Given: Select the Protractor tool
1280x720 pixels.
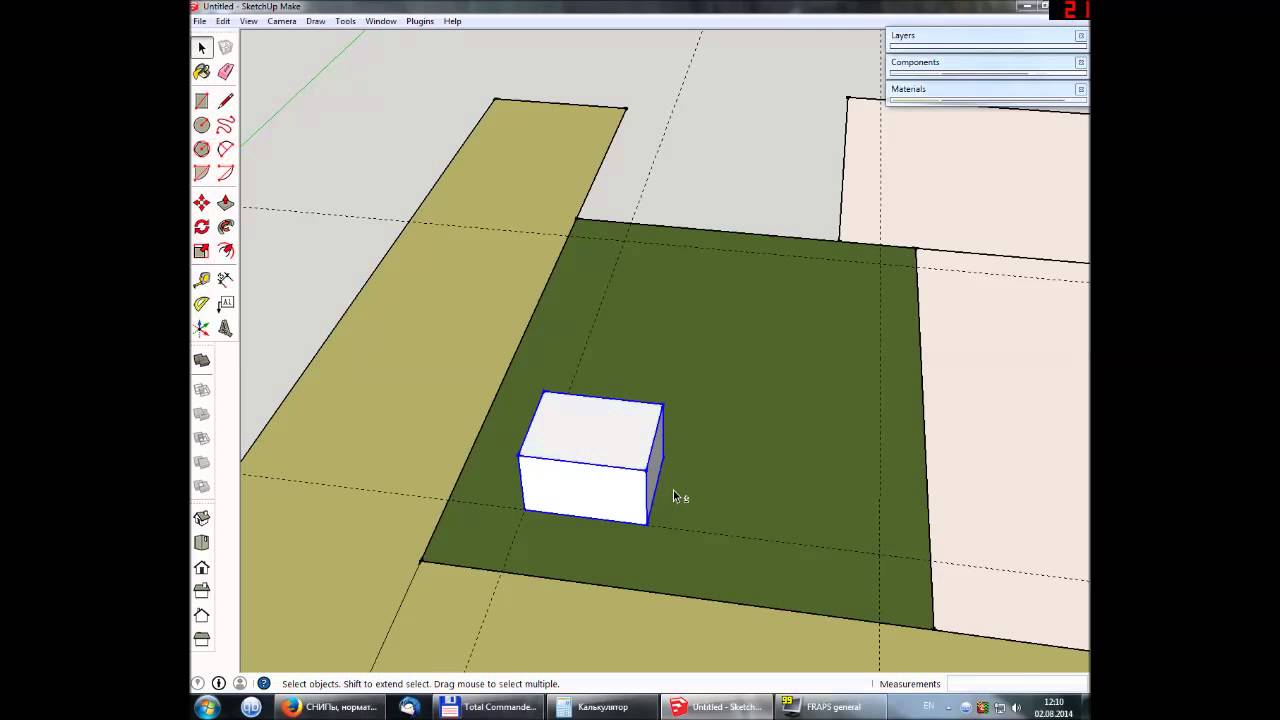Looking at the screenshot, I should click(x=202, y=304).
